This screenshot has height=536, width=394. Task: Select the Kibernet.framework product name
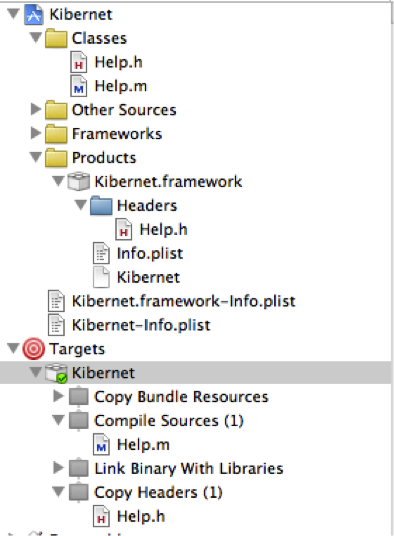168,182
